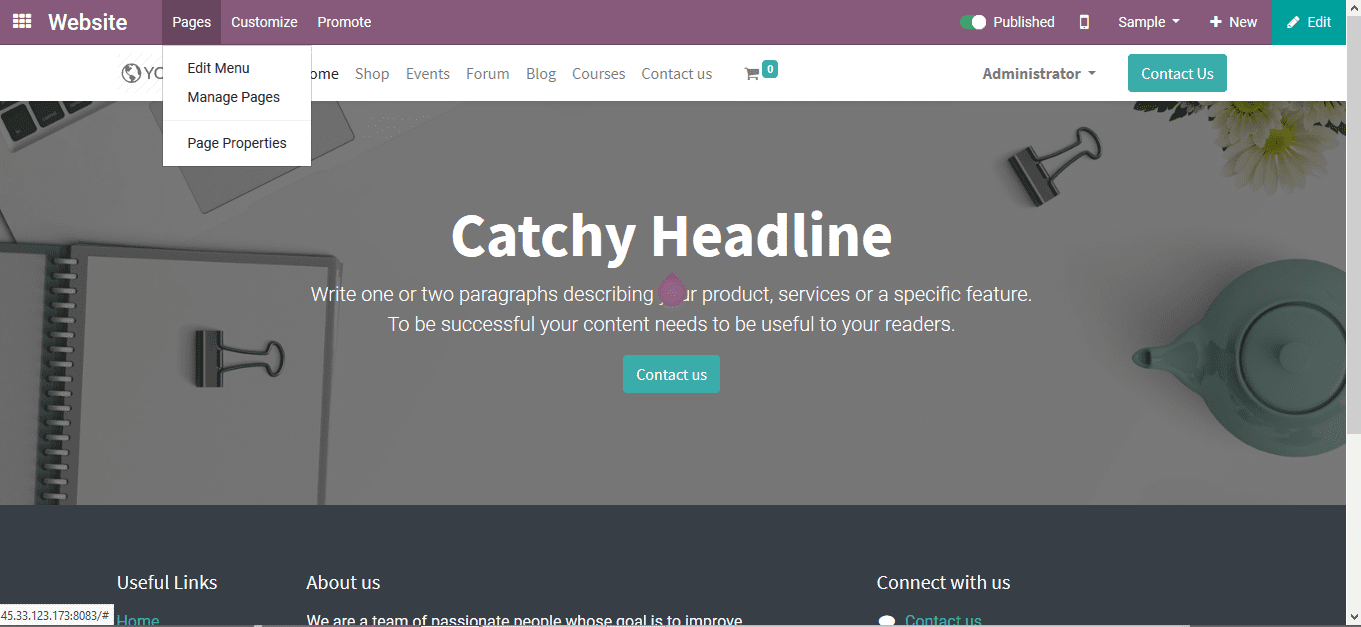Click the Edit pencil button
Image resolution: width=1361 pixels, height=627 pixels.
(1308, 21)
